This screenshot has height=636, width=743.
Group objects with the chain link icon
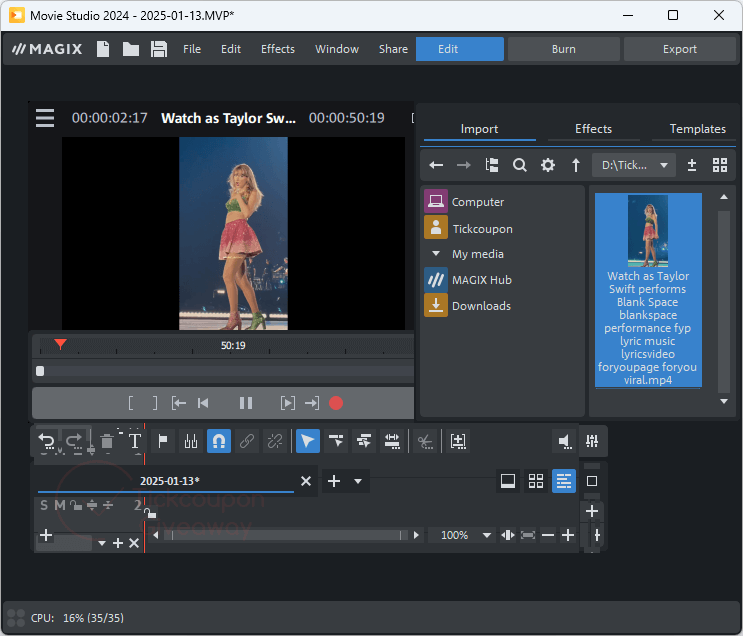point(247,441)
